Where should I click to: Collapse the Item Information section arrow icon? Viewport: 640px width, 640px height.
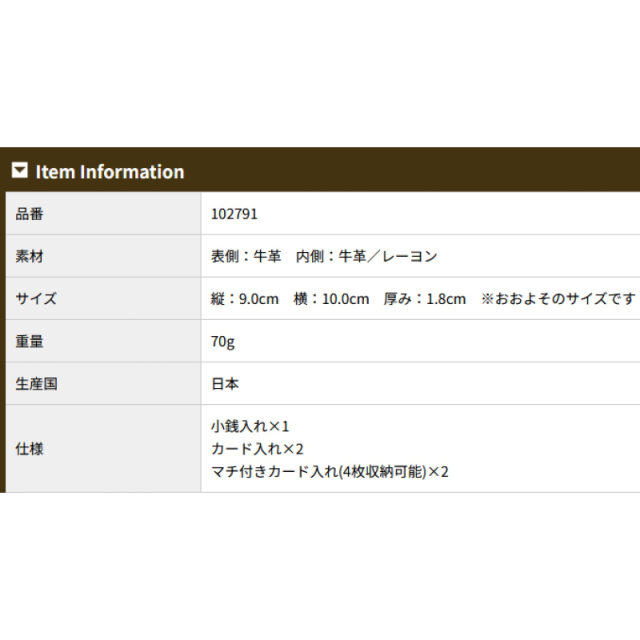[20, 170]
